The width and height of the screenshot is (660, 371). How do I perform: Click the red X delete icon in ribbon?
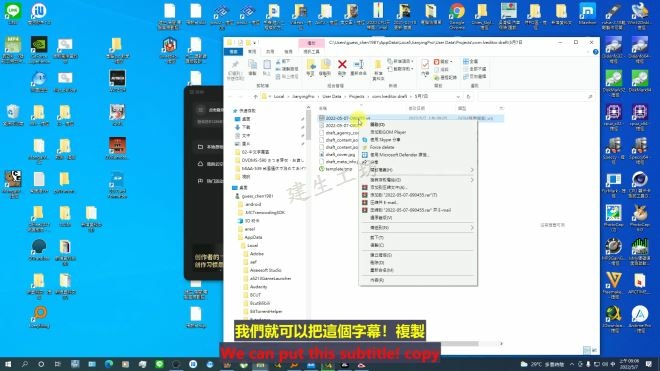(x=342, y=64)
